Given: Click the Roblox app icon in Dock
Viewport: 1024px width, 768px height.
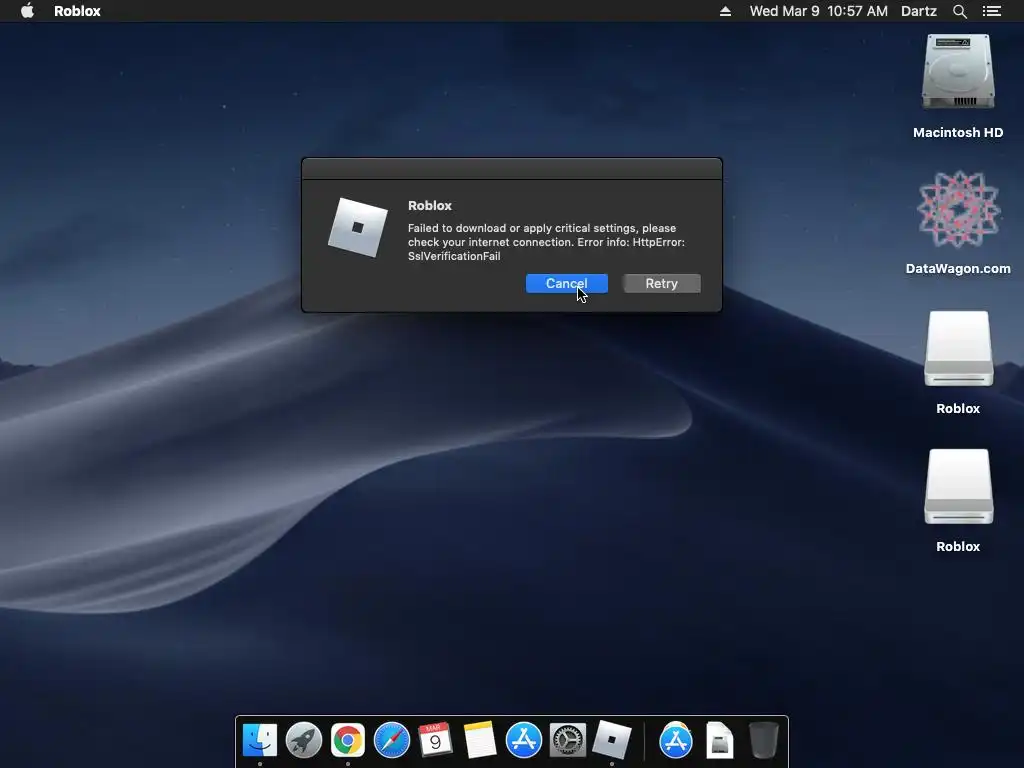Looking at the screenshot, I should coord(612,740).
